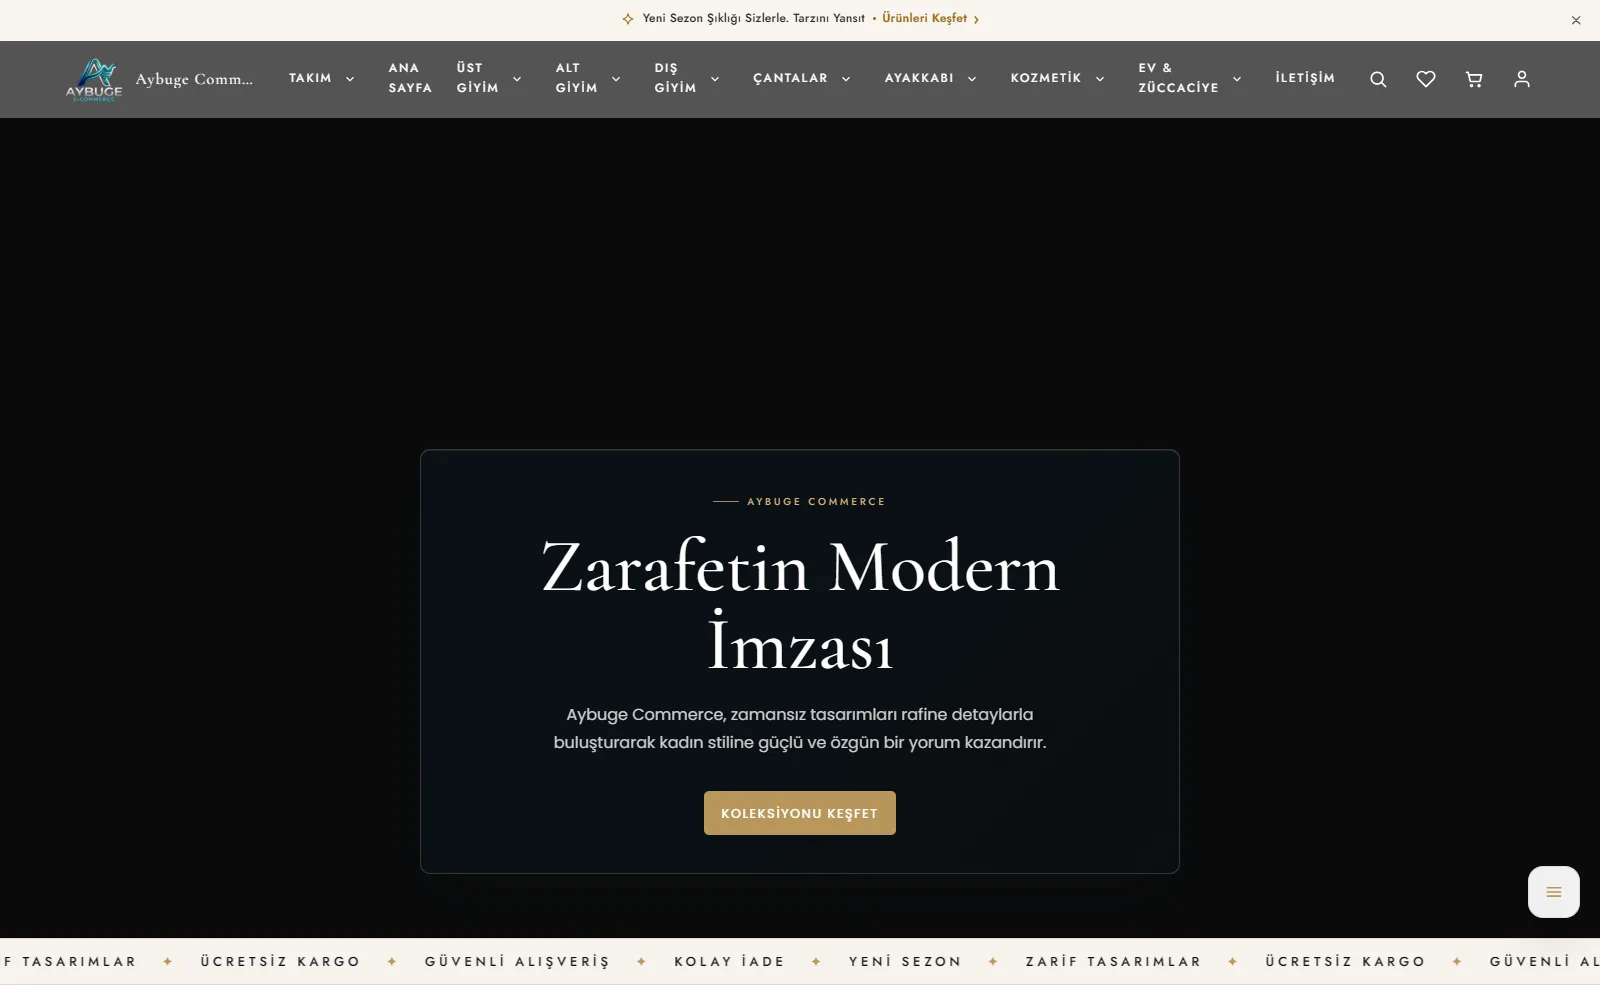Click the AYBUGE COMMERCE eyebrow label
The image size is (1600, 1000).
(x=816, y=502)
